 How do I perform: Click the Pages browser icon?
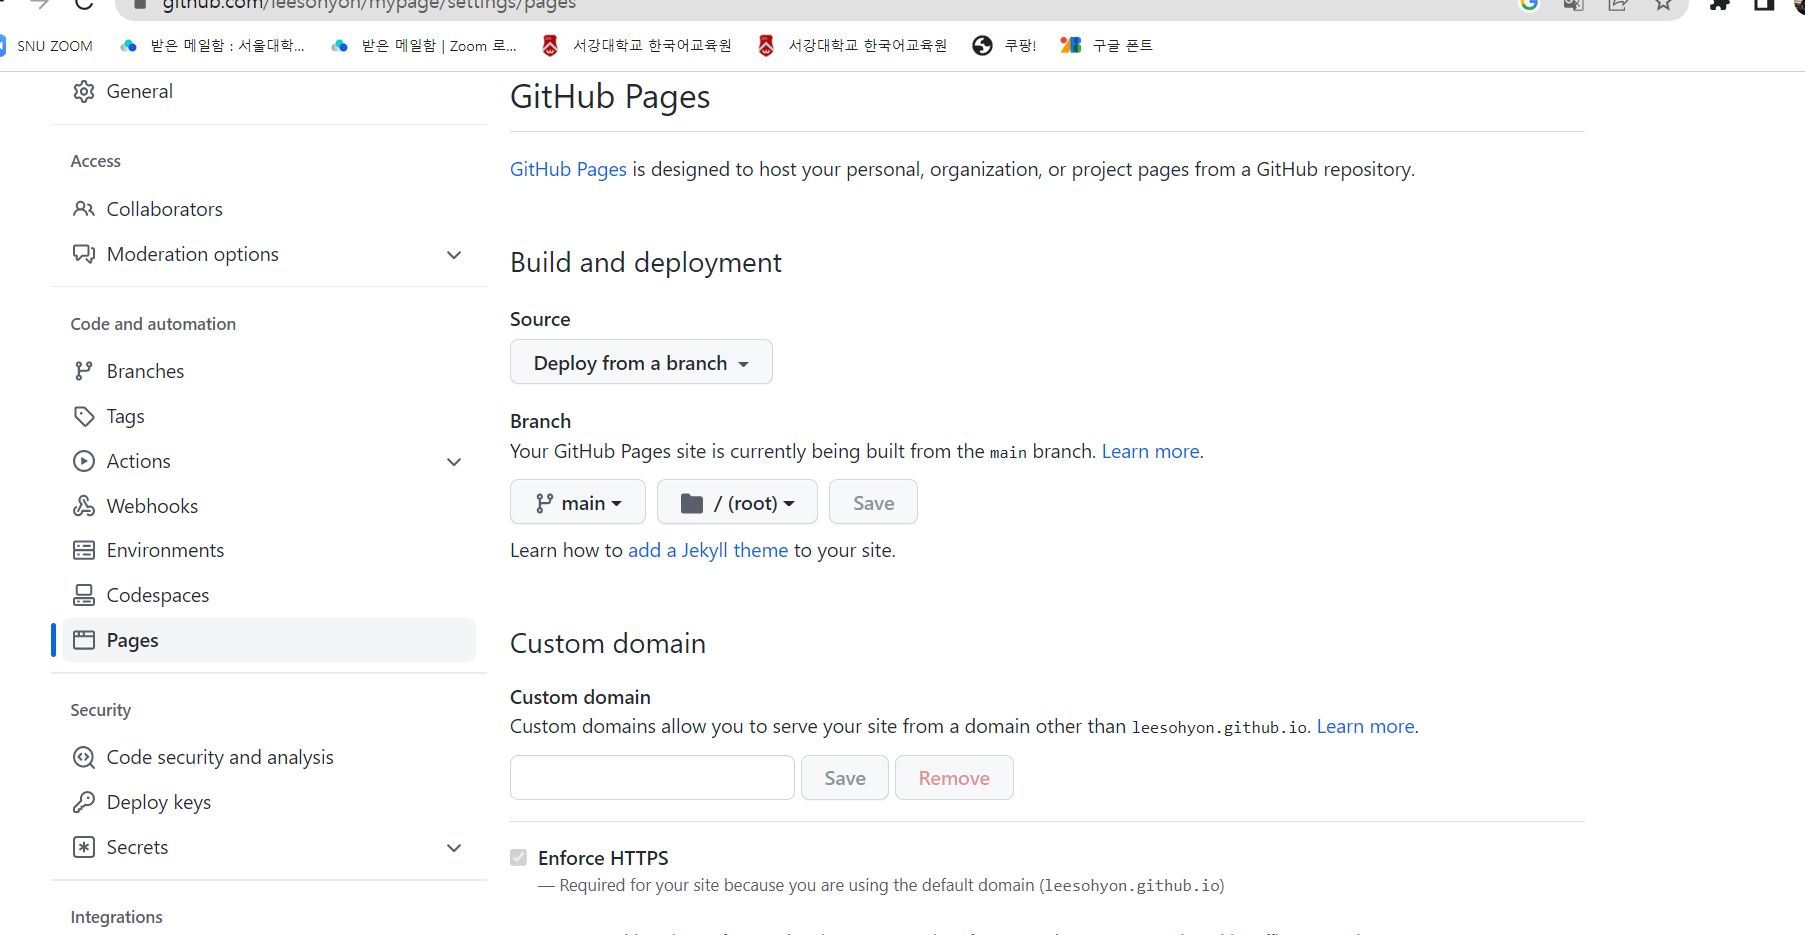(84, 640)
